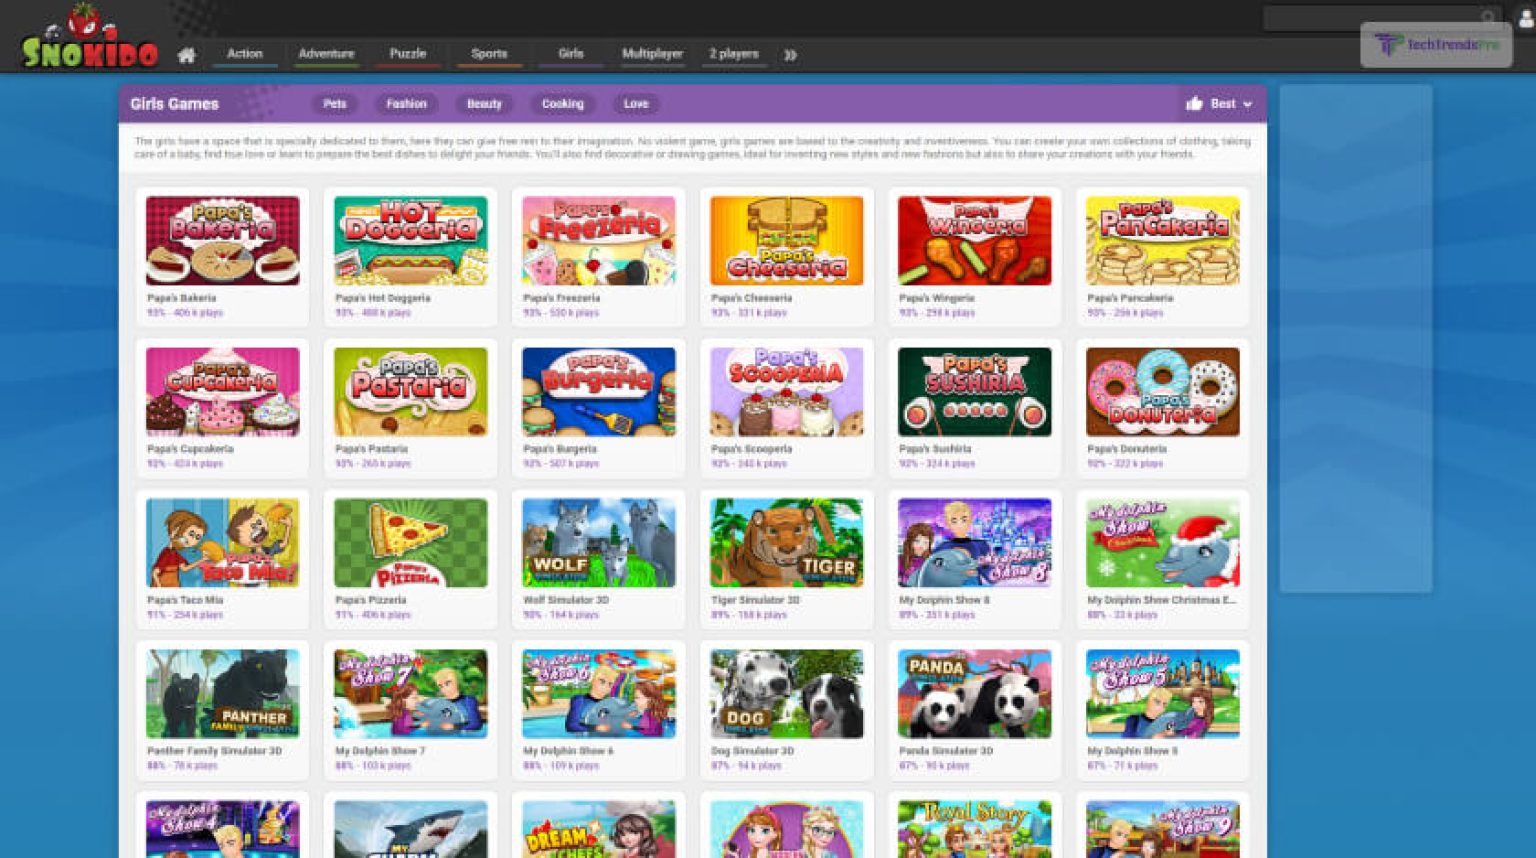Viewport: 1536px width, 858px height.
Task: Open the Action category
Action: [244, 54]
